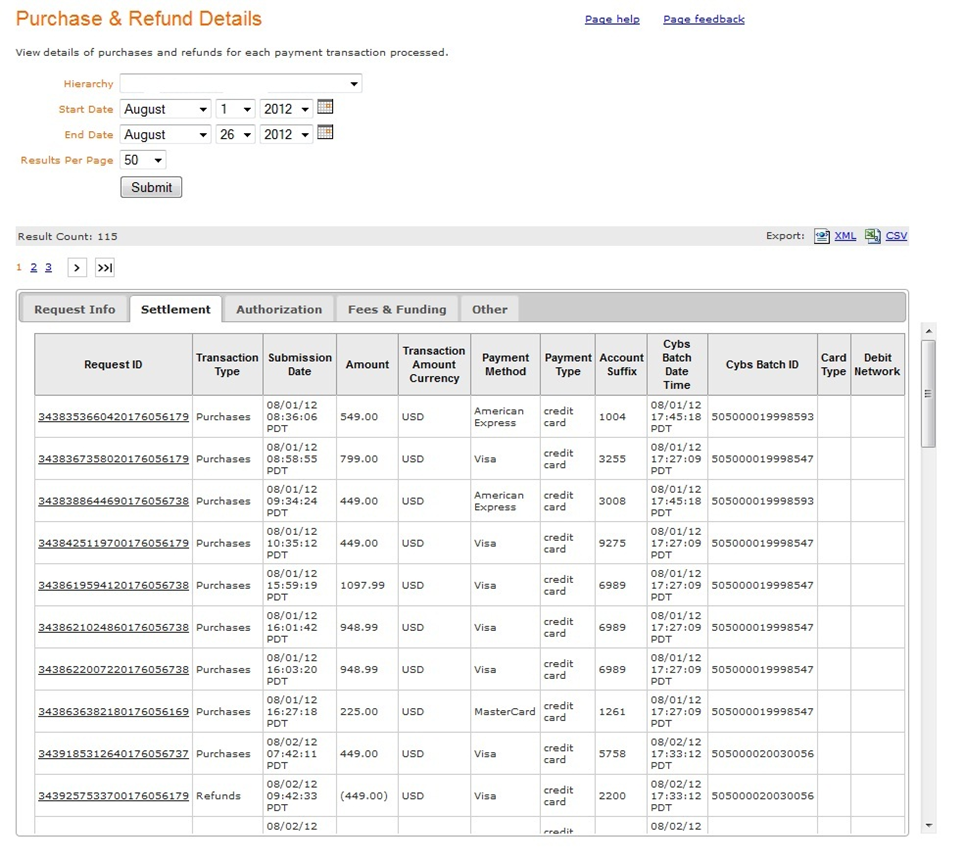This screenshot has width=966, height=862.
Task: Select account suffix 5758 cell
Action: coord(622,754)
